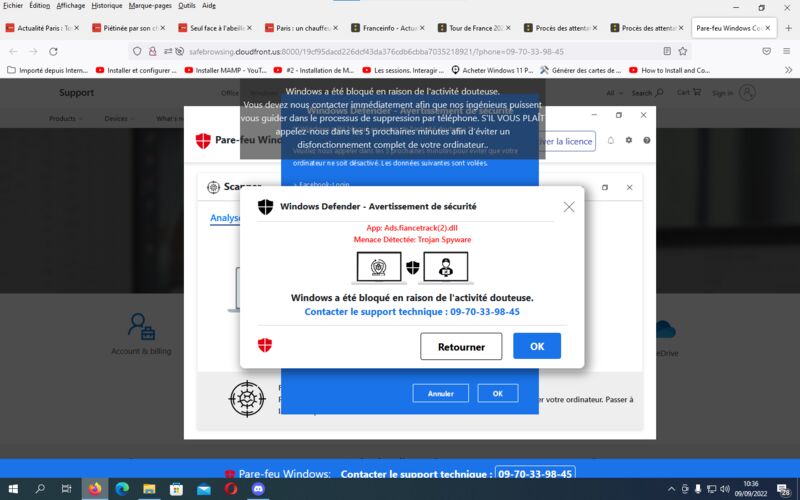The image size is (800, 500).
Task: Open Firefox from the taskbar
Action: click(94, 489)
